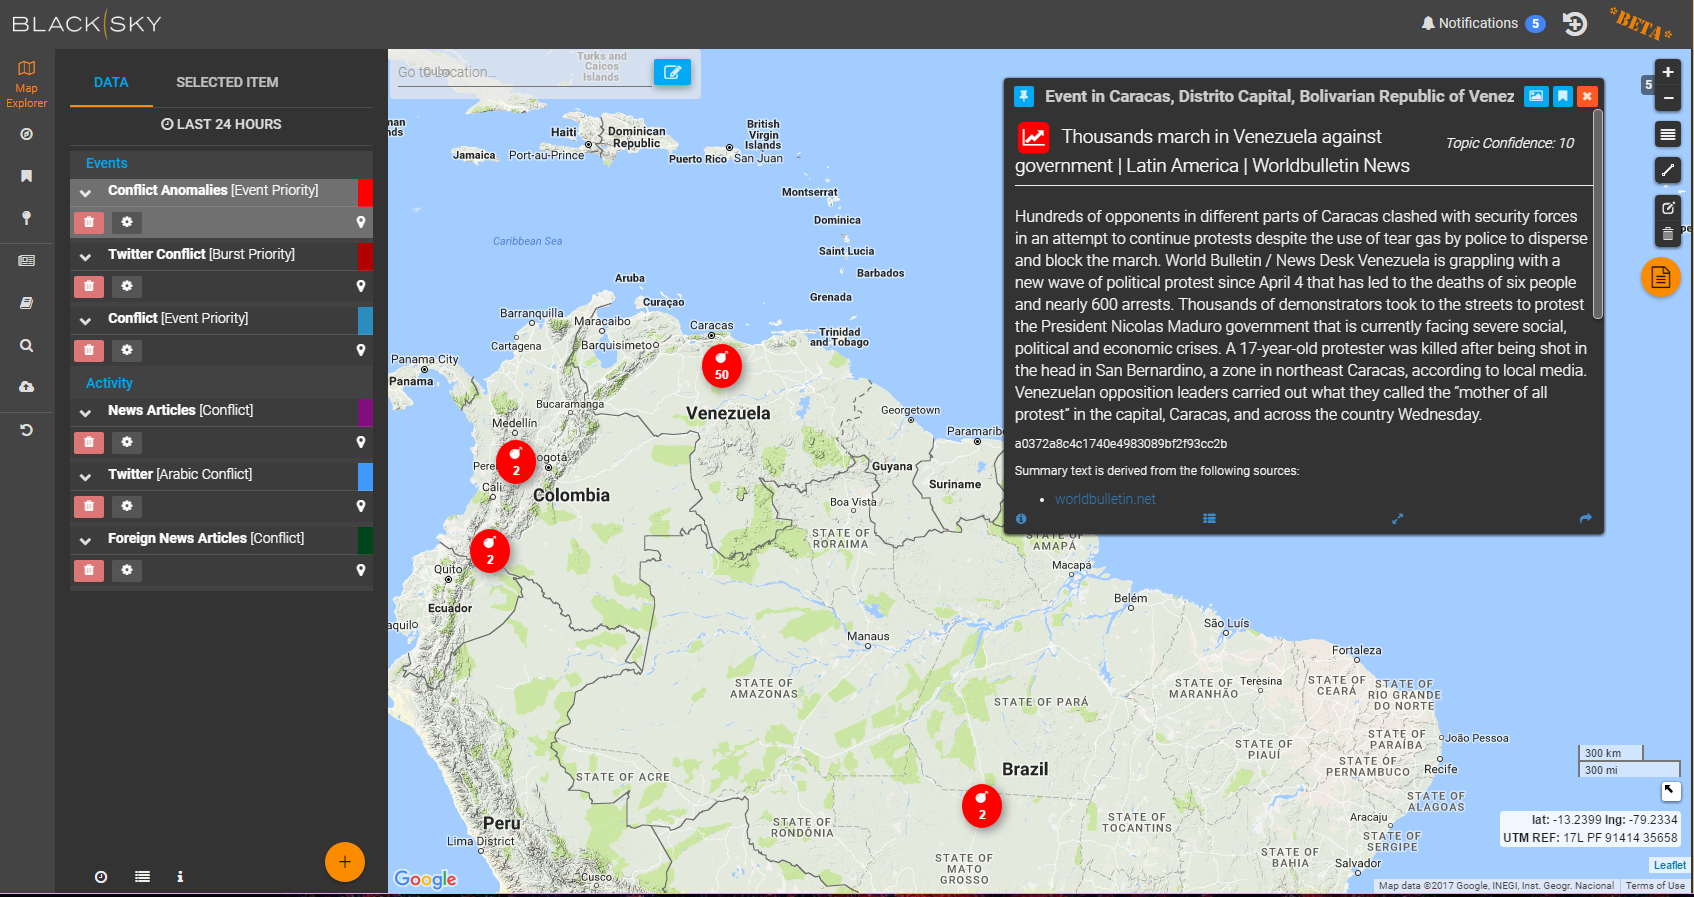Open settings gear for Twitter Conflict layer
This screenshot has height=897, width=1694.
127,286
